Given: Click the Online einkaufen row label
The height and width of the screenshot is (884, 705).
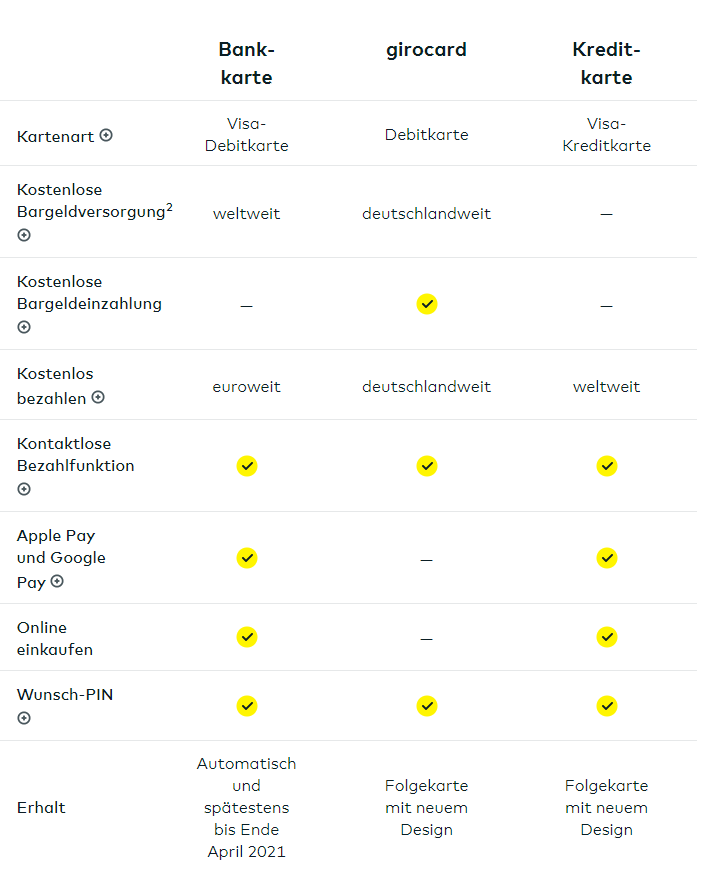Looking at the screenshot, I should tap(55, 638).
